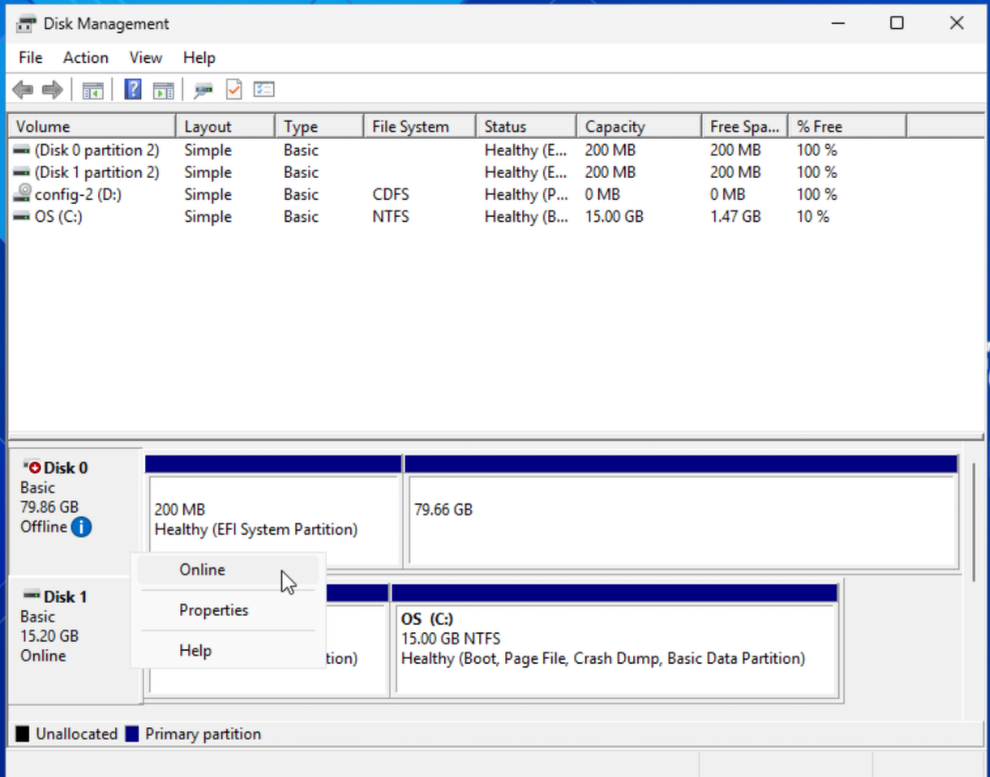Viewport: 990px width, 777px height.
Task: Select the 79.66 GB unallocated region
Action: (682, 509)
